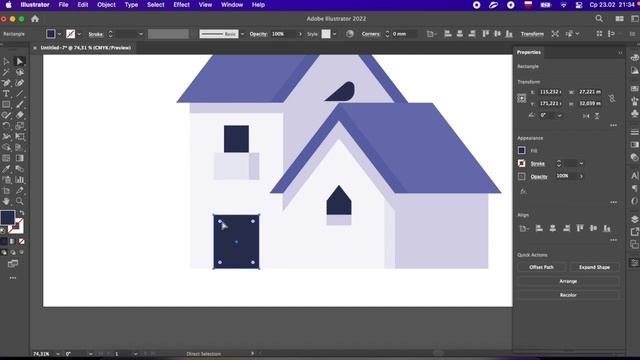Select the Magic Wand tool
Screen dimensions: 640x360
(6, 72)
